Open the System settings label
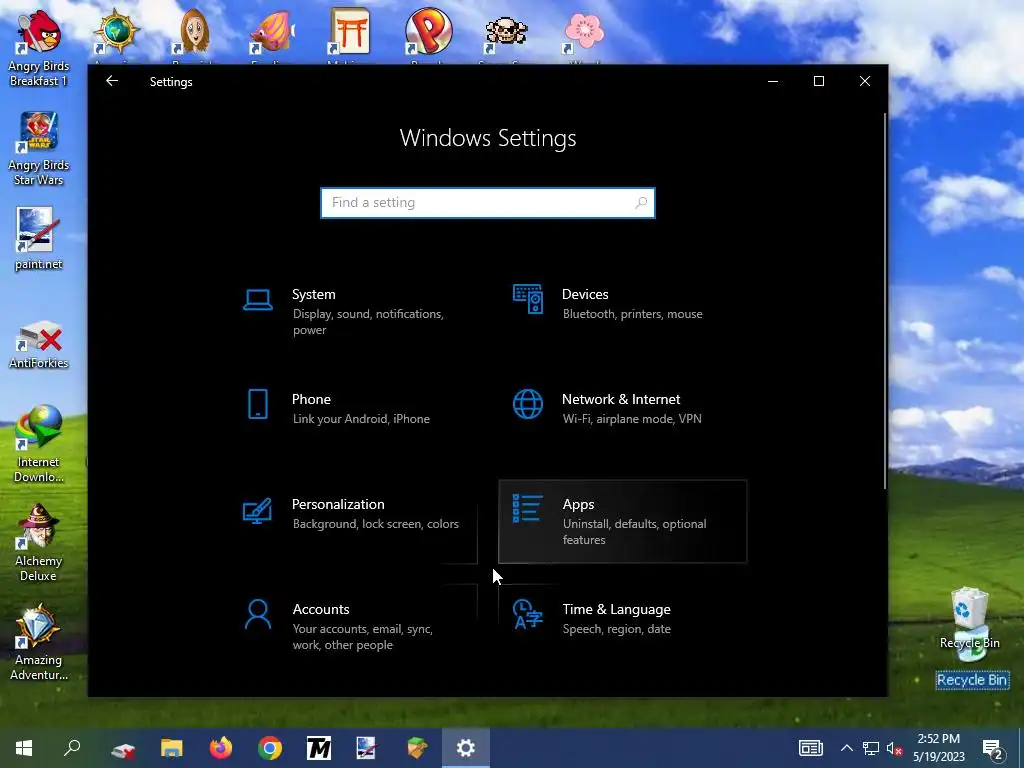This screenshot has width=1024, height=768. click(313, 295)
